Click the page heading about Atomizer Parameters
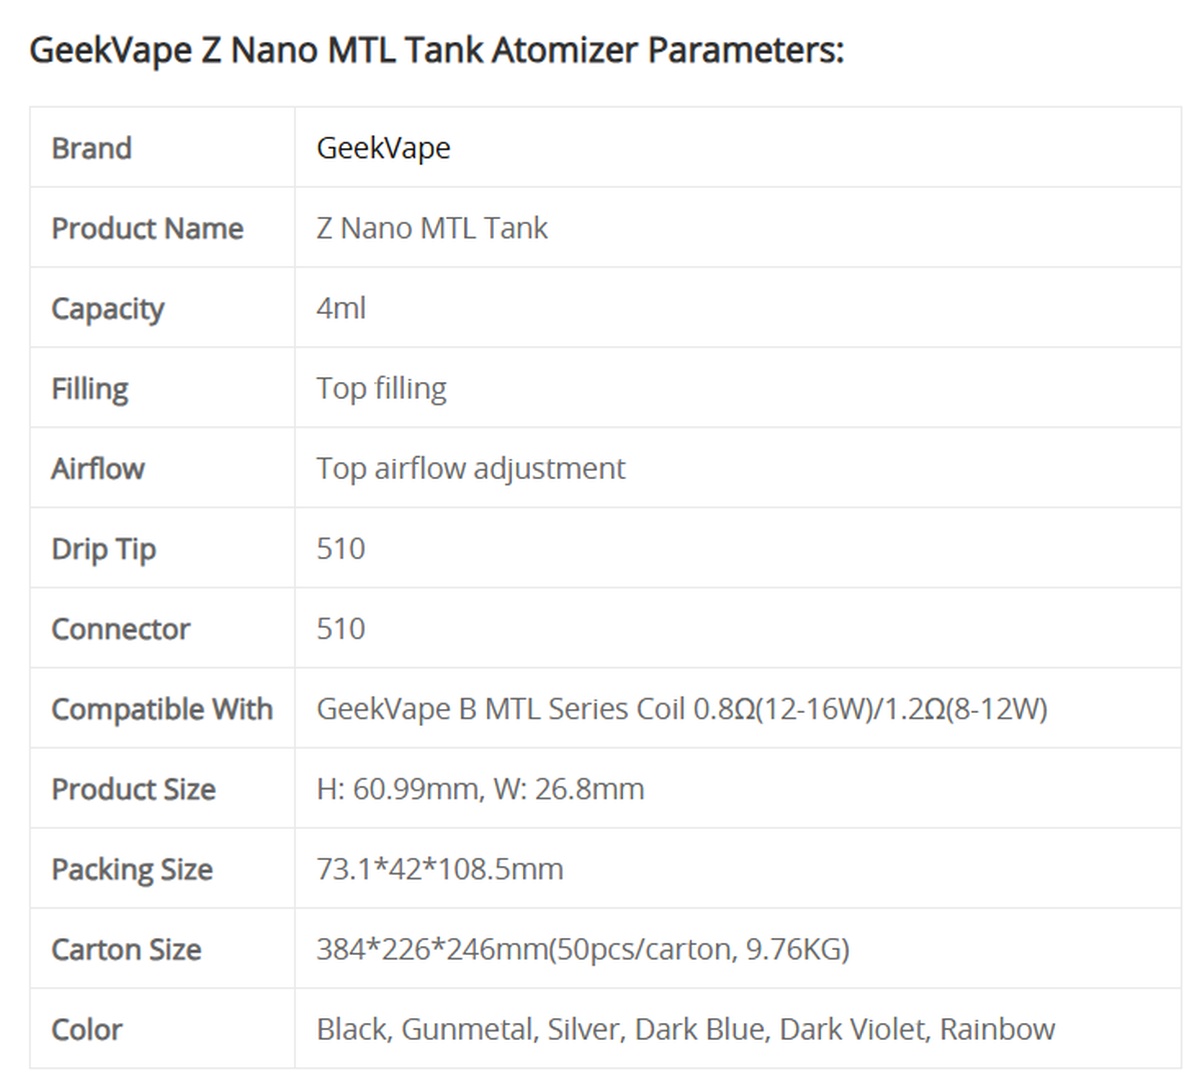 click(437, 49)
